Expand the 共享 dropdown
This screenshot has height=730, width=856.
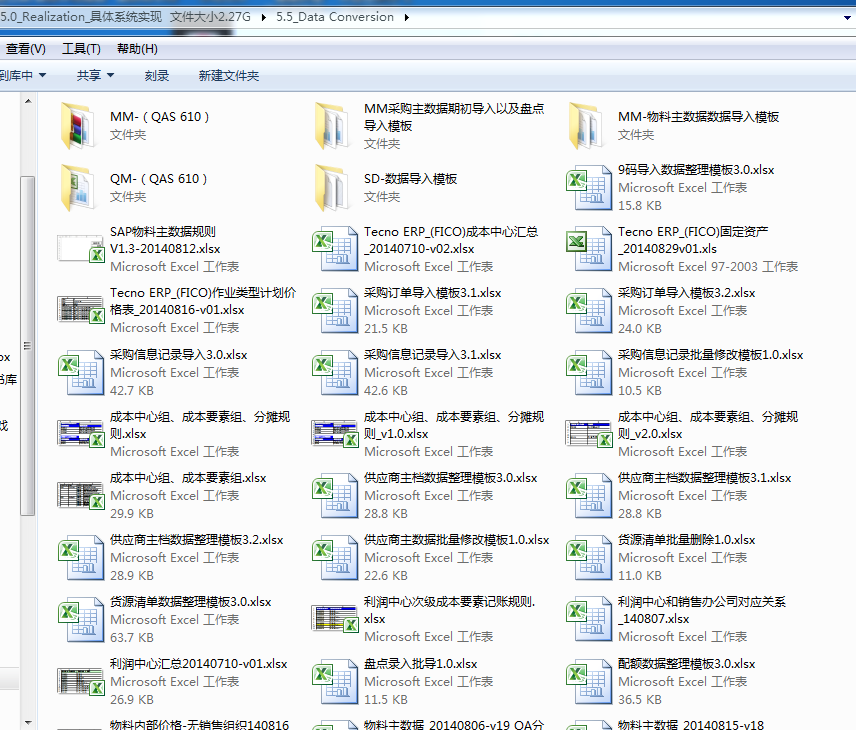pyautogui.click(x=95, y=75)
